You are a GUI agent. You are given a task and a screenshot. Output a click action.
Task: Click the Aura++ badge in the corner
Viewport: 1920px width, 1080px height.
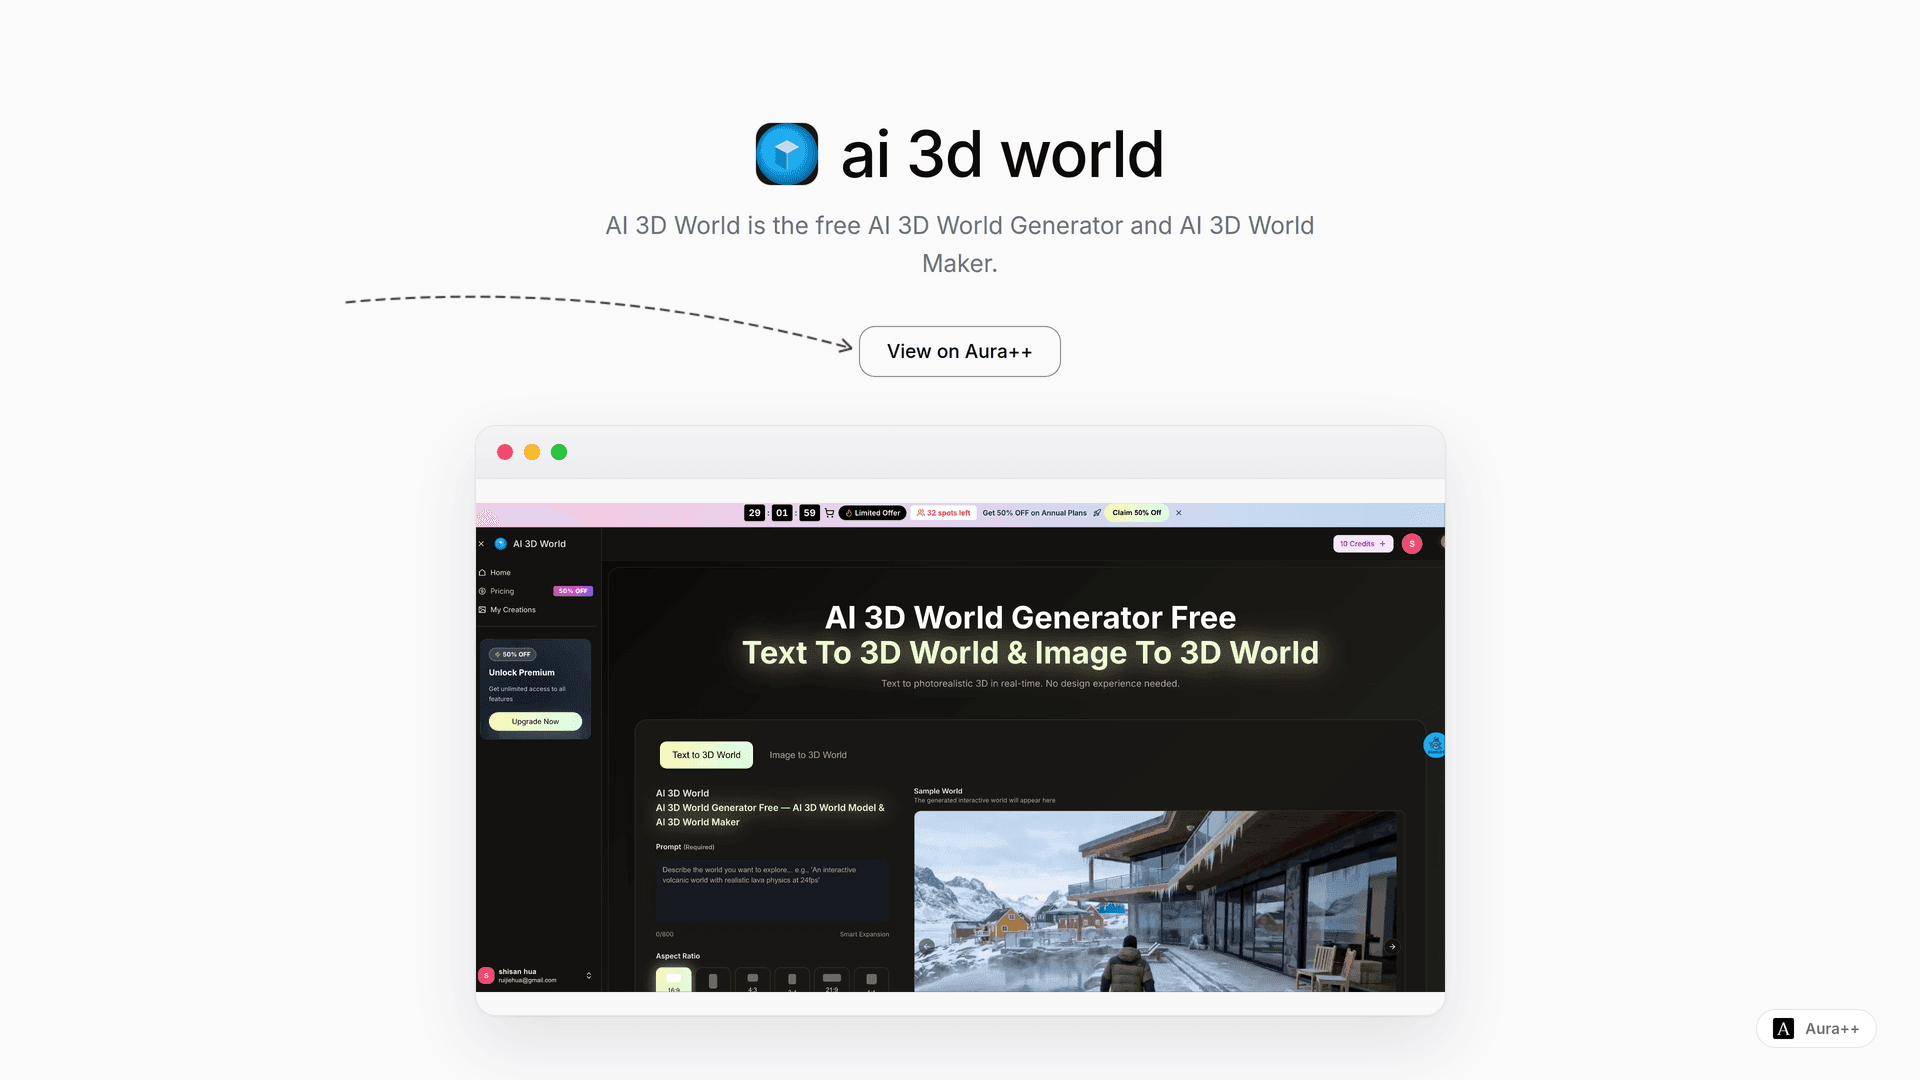(x=1816, y=1028)
